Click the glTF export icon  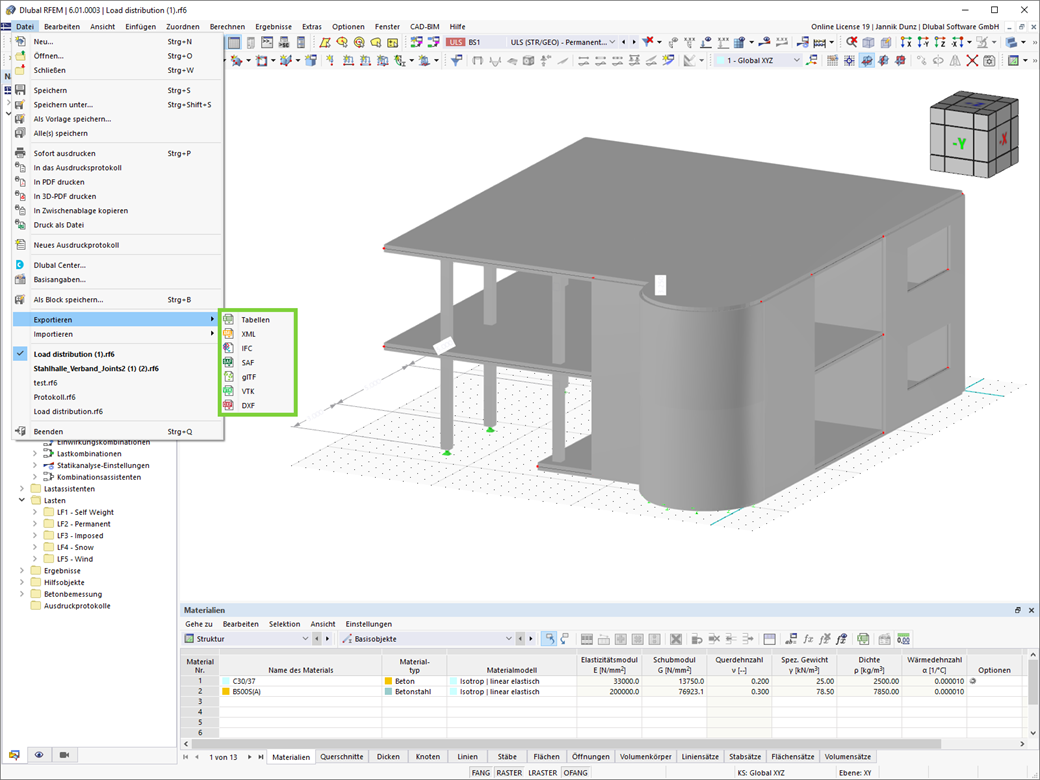pos(228,377)
